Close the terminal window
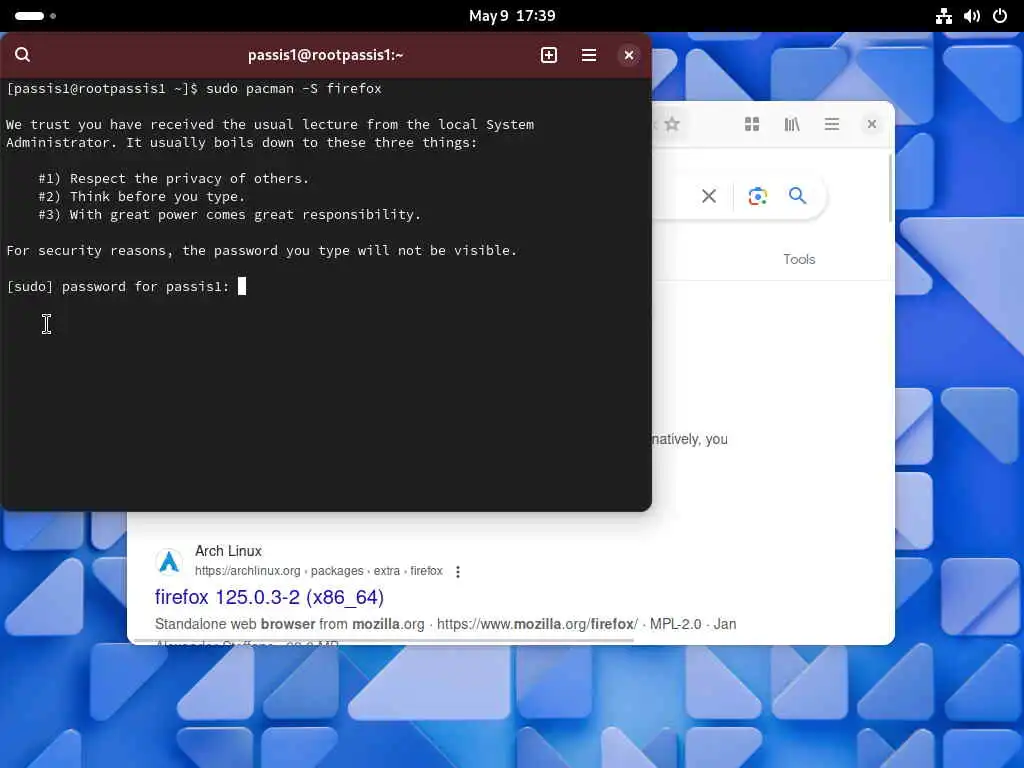1024x768 pixels. (x=628, y=55)
